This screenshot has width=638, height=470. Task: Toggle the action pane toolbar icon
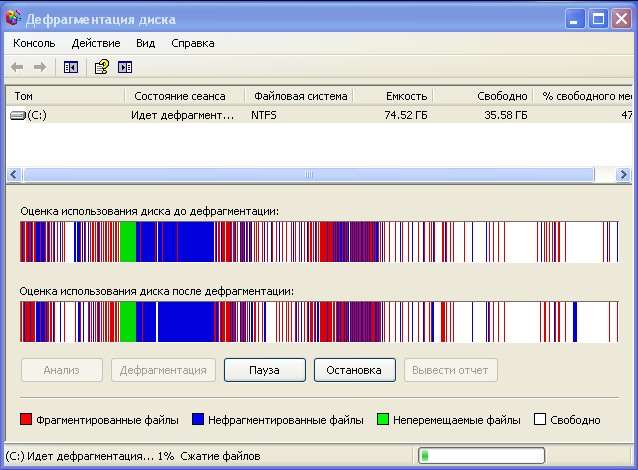pos(125,67)
